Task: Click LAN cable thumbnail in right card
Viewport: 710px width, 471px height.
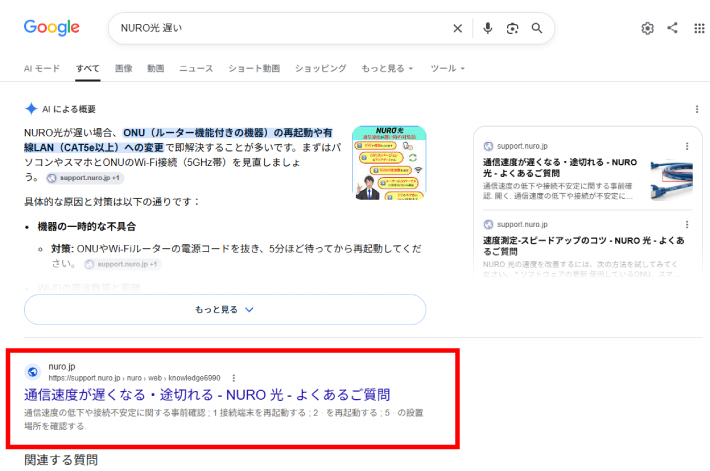Action: pos(672,180)
